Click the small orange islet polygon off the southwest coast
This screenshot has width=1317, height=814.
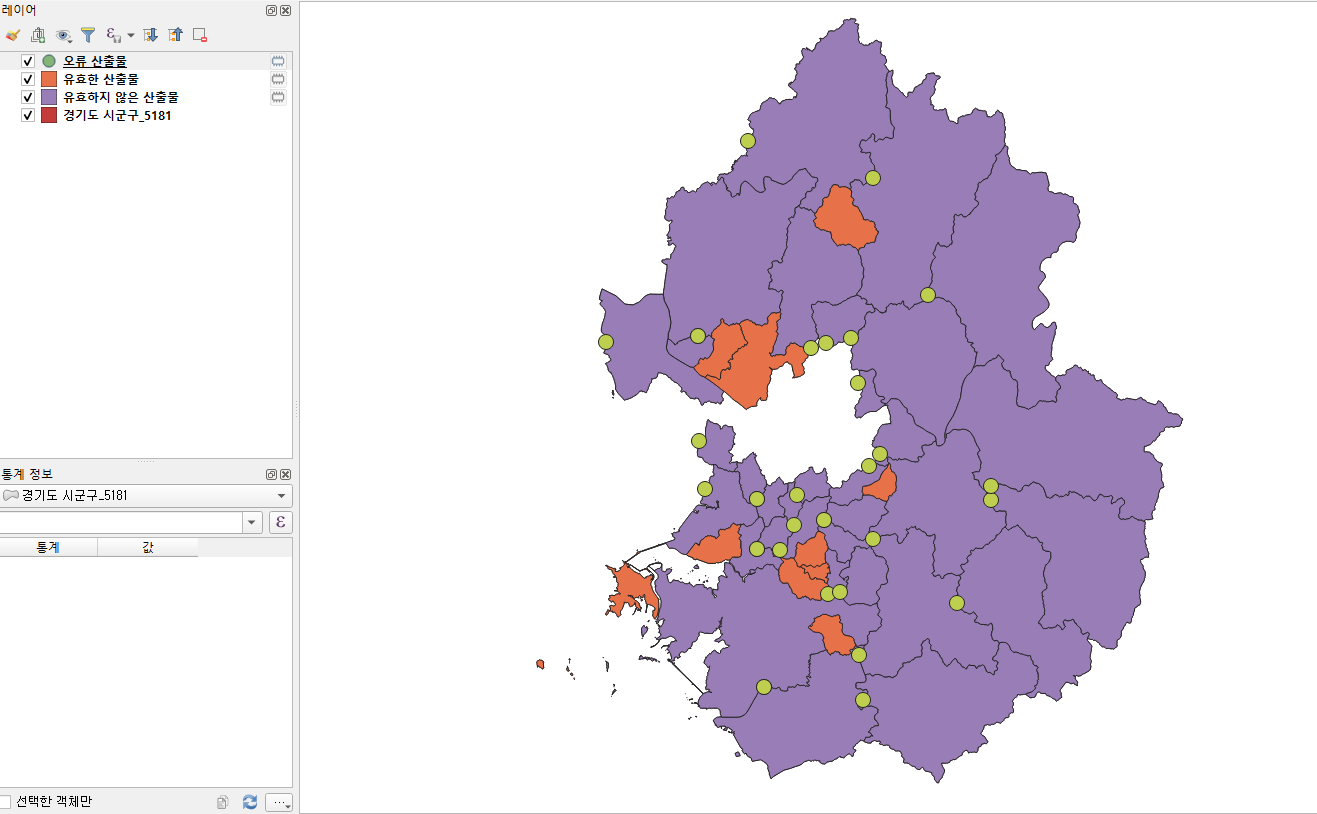[x=540, y=663]
